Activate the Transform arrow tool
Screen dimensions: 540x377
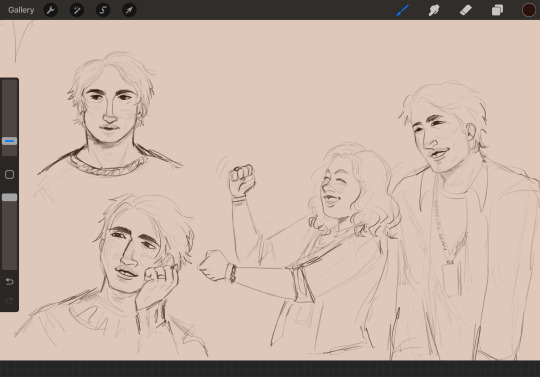click(x=129, y=10)
